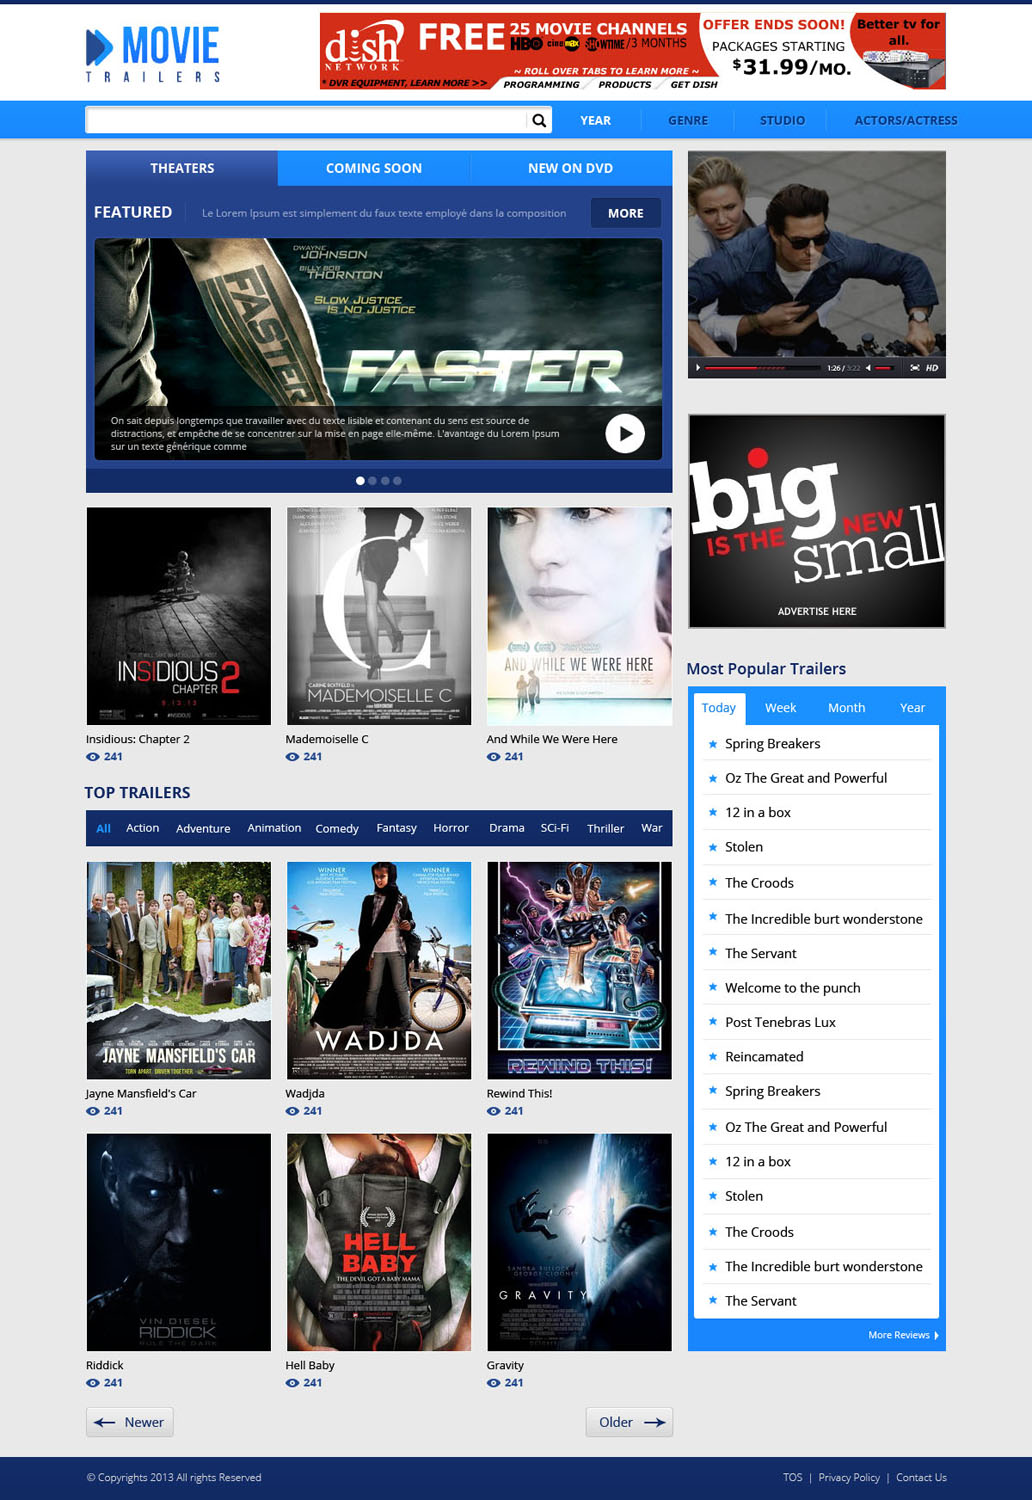
Task: Click inside the search text field
Action: 306,120
